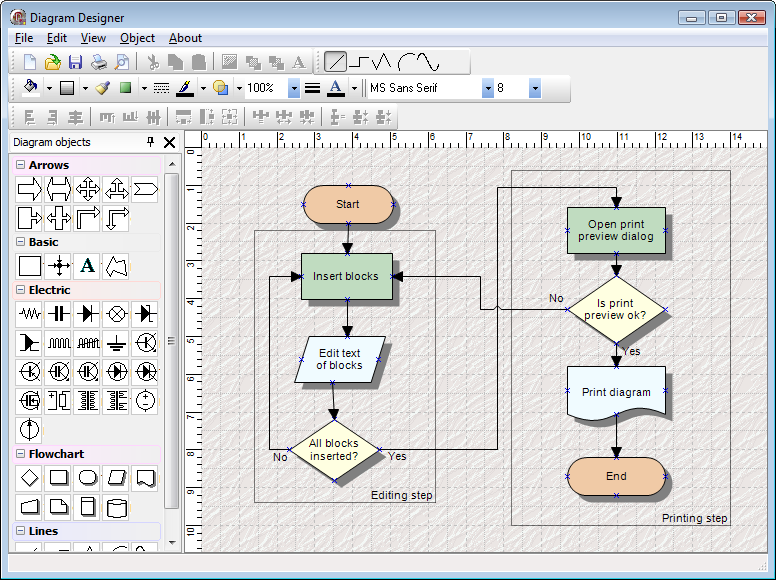Select the cylinder shape in the Flowchart group
Screen dimensions: 776x580
coord(117,506)
